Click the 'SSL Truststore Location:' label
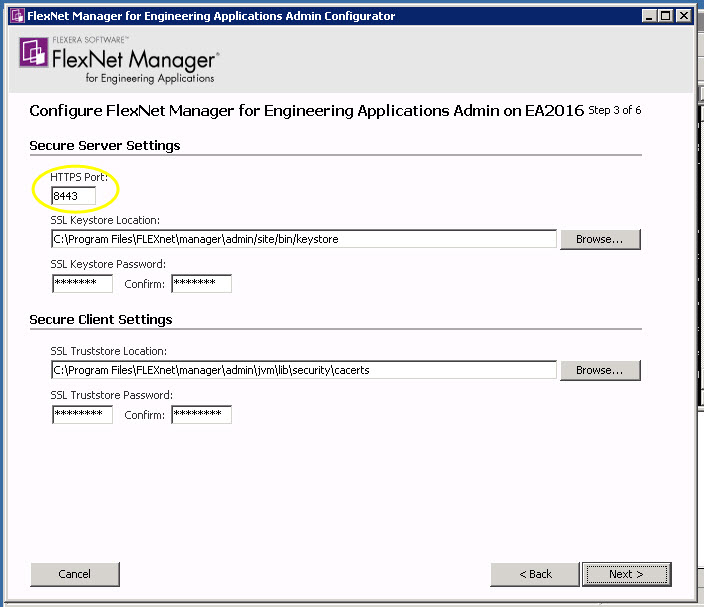 109,351
